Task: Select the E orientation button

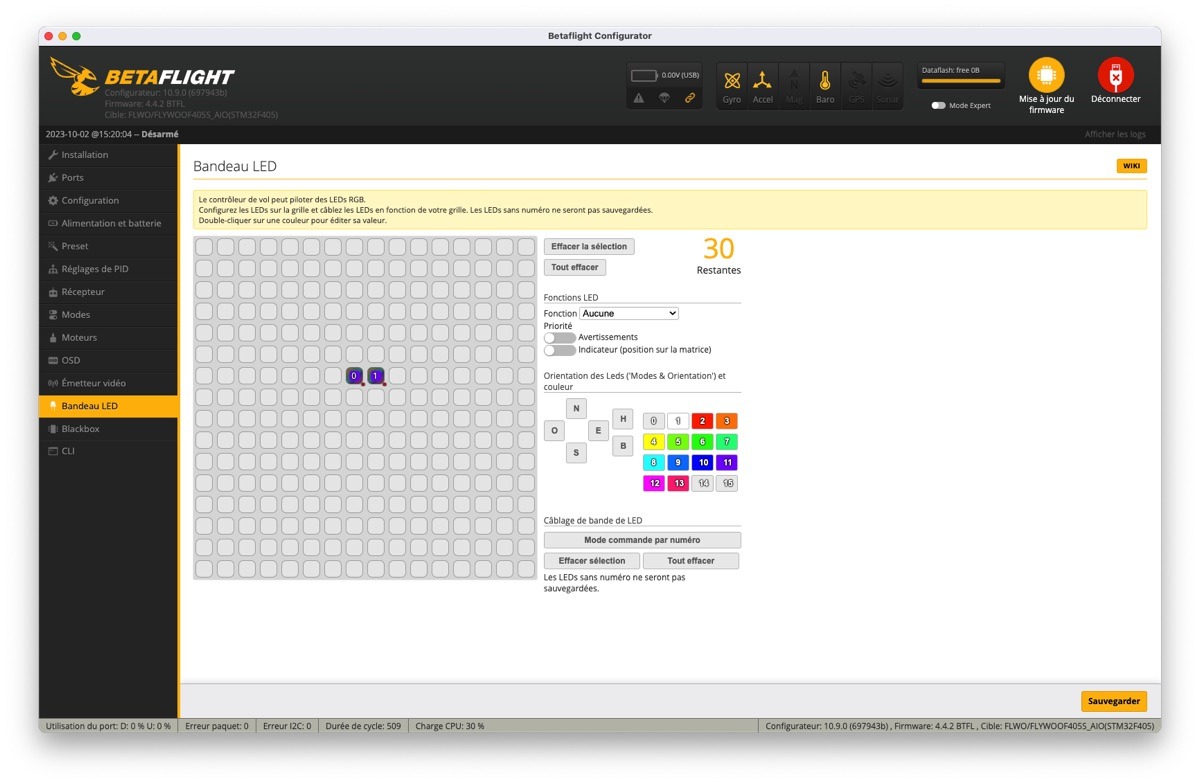Action: 598,431
